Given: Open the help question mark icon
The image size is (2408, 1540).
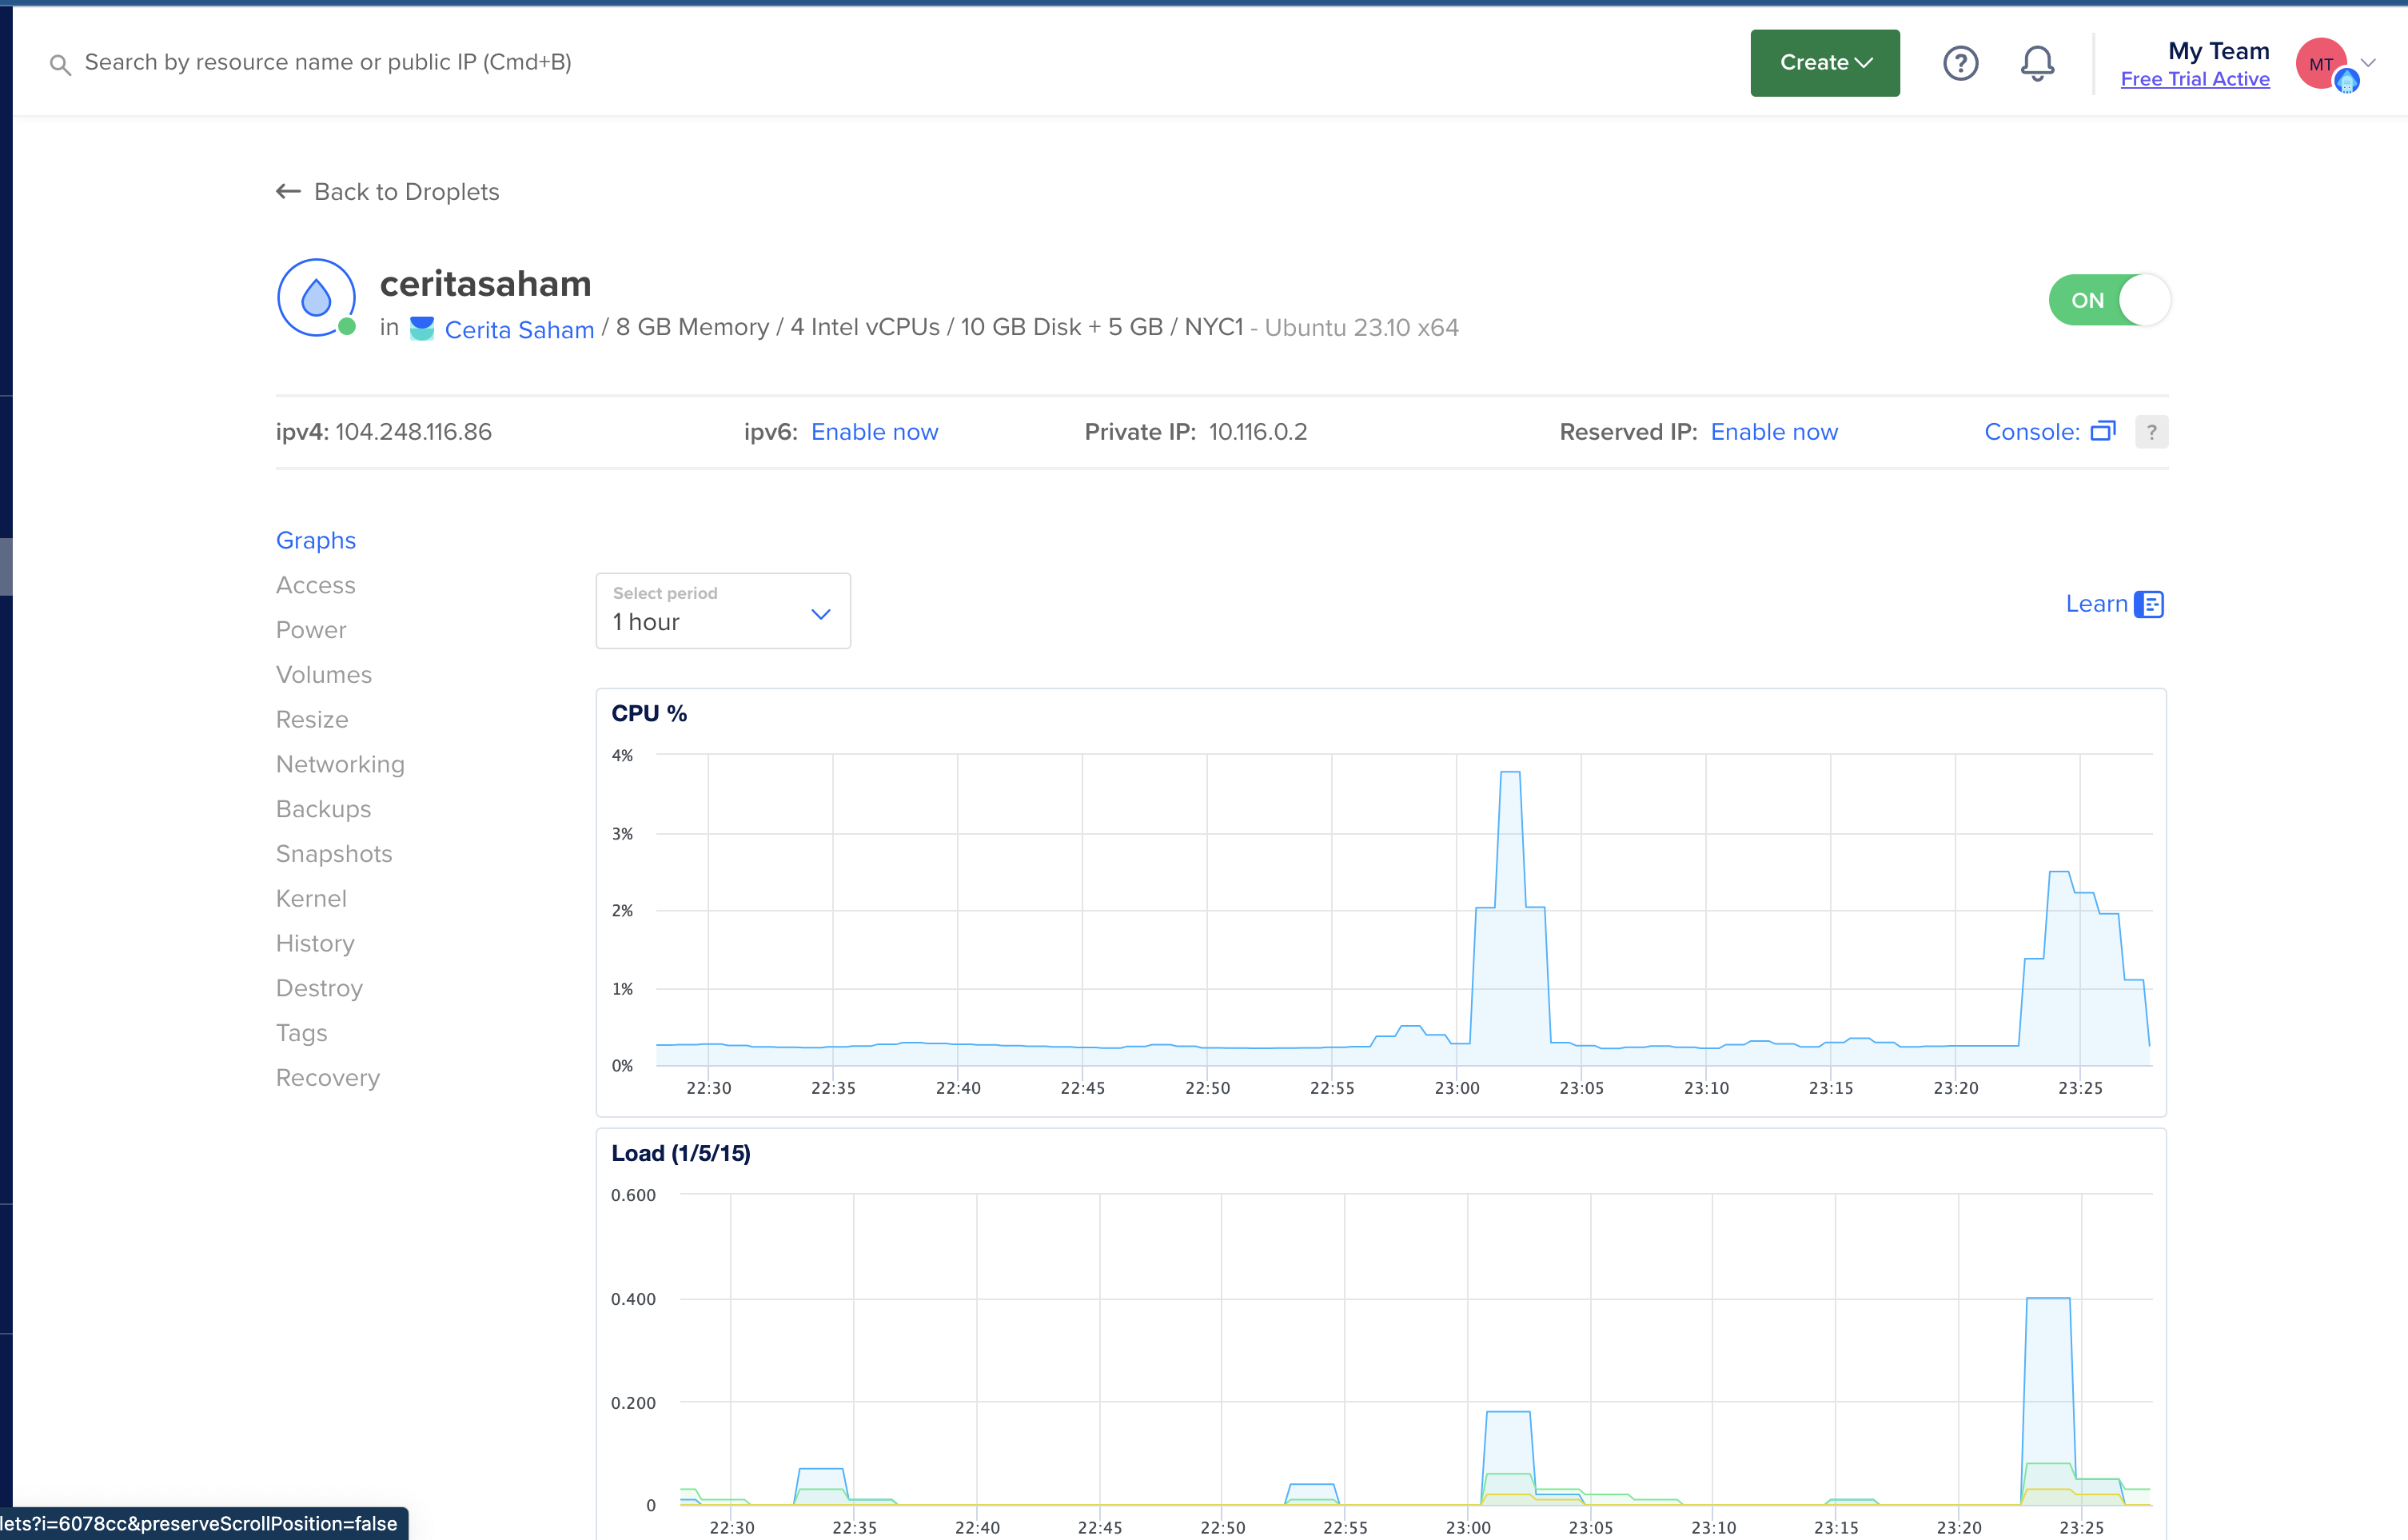Looking at the screenshot, I should tap(1960, 63).
